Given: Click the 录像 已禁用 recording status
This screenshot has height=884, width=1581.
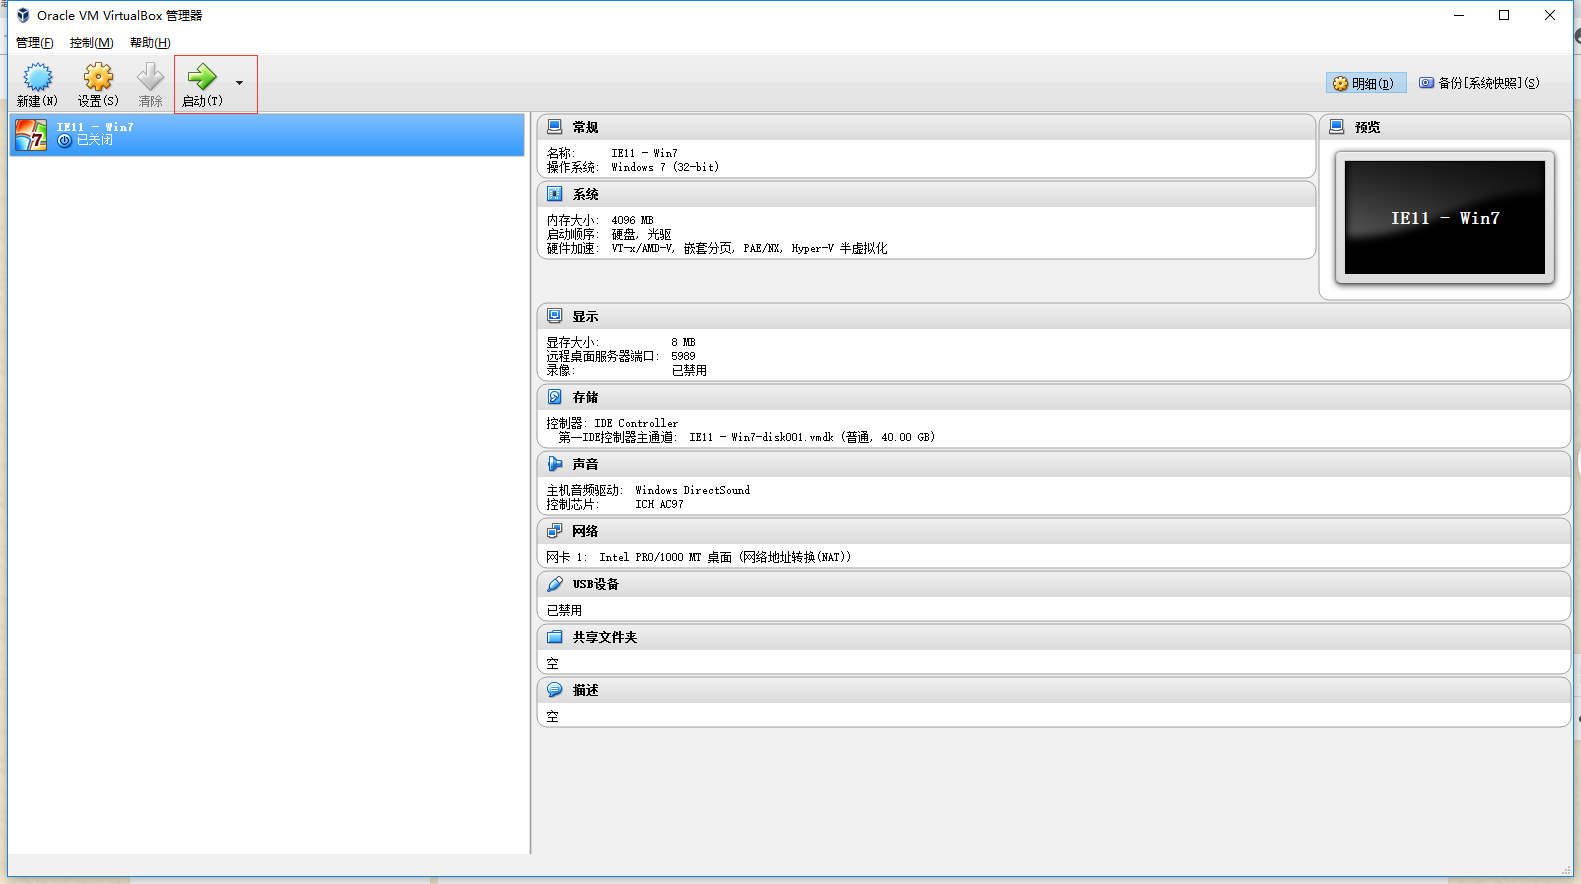Looking at the screenshot, I should [689, 370].
